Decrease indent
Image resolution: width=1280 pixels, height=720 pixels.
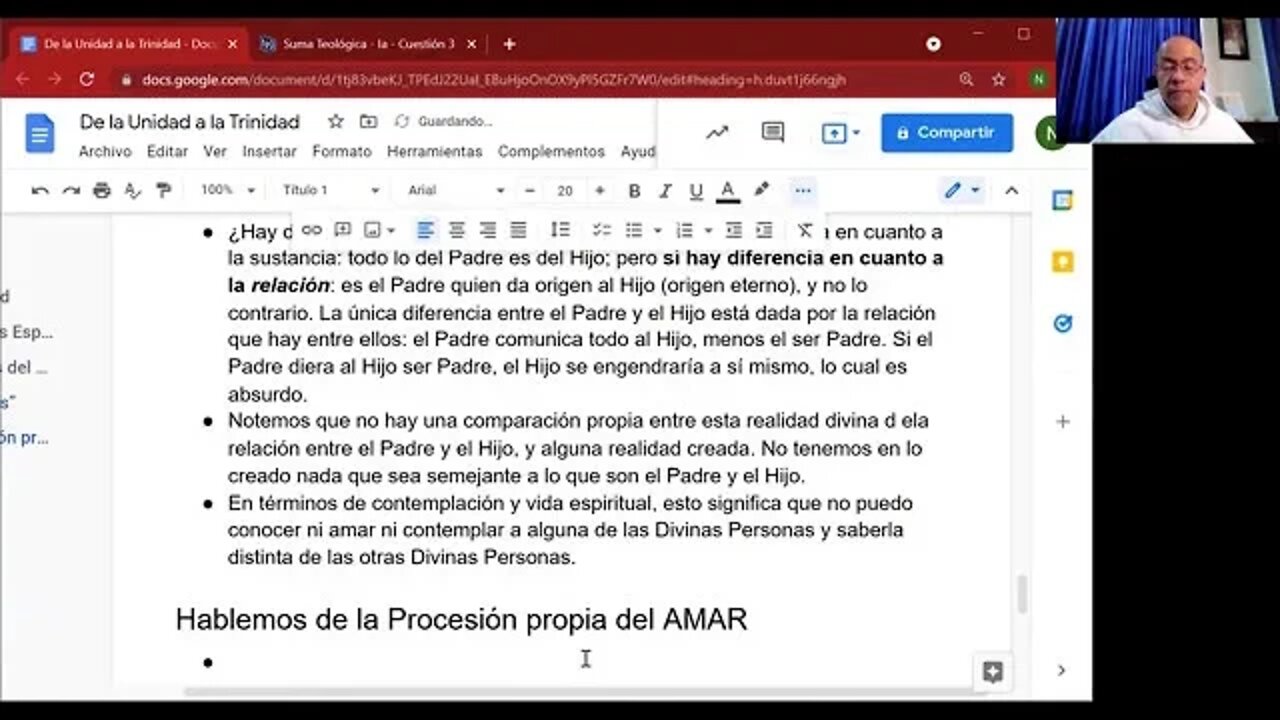pos(734,230)
